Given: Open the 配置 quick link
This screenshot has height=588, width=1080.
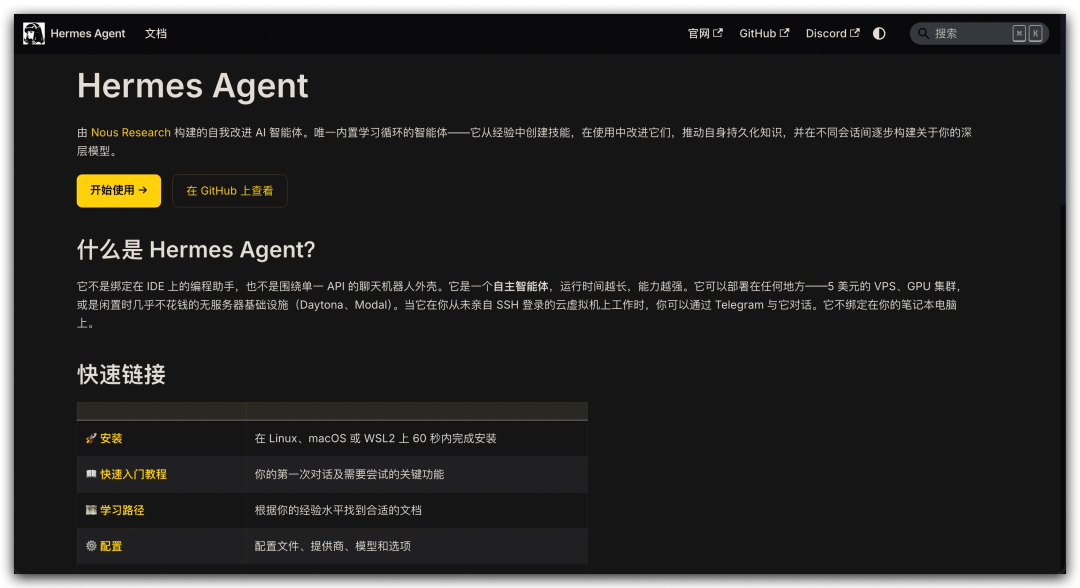Looking at the screenshot, I should pos(111,546).
